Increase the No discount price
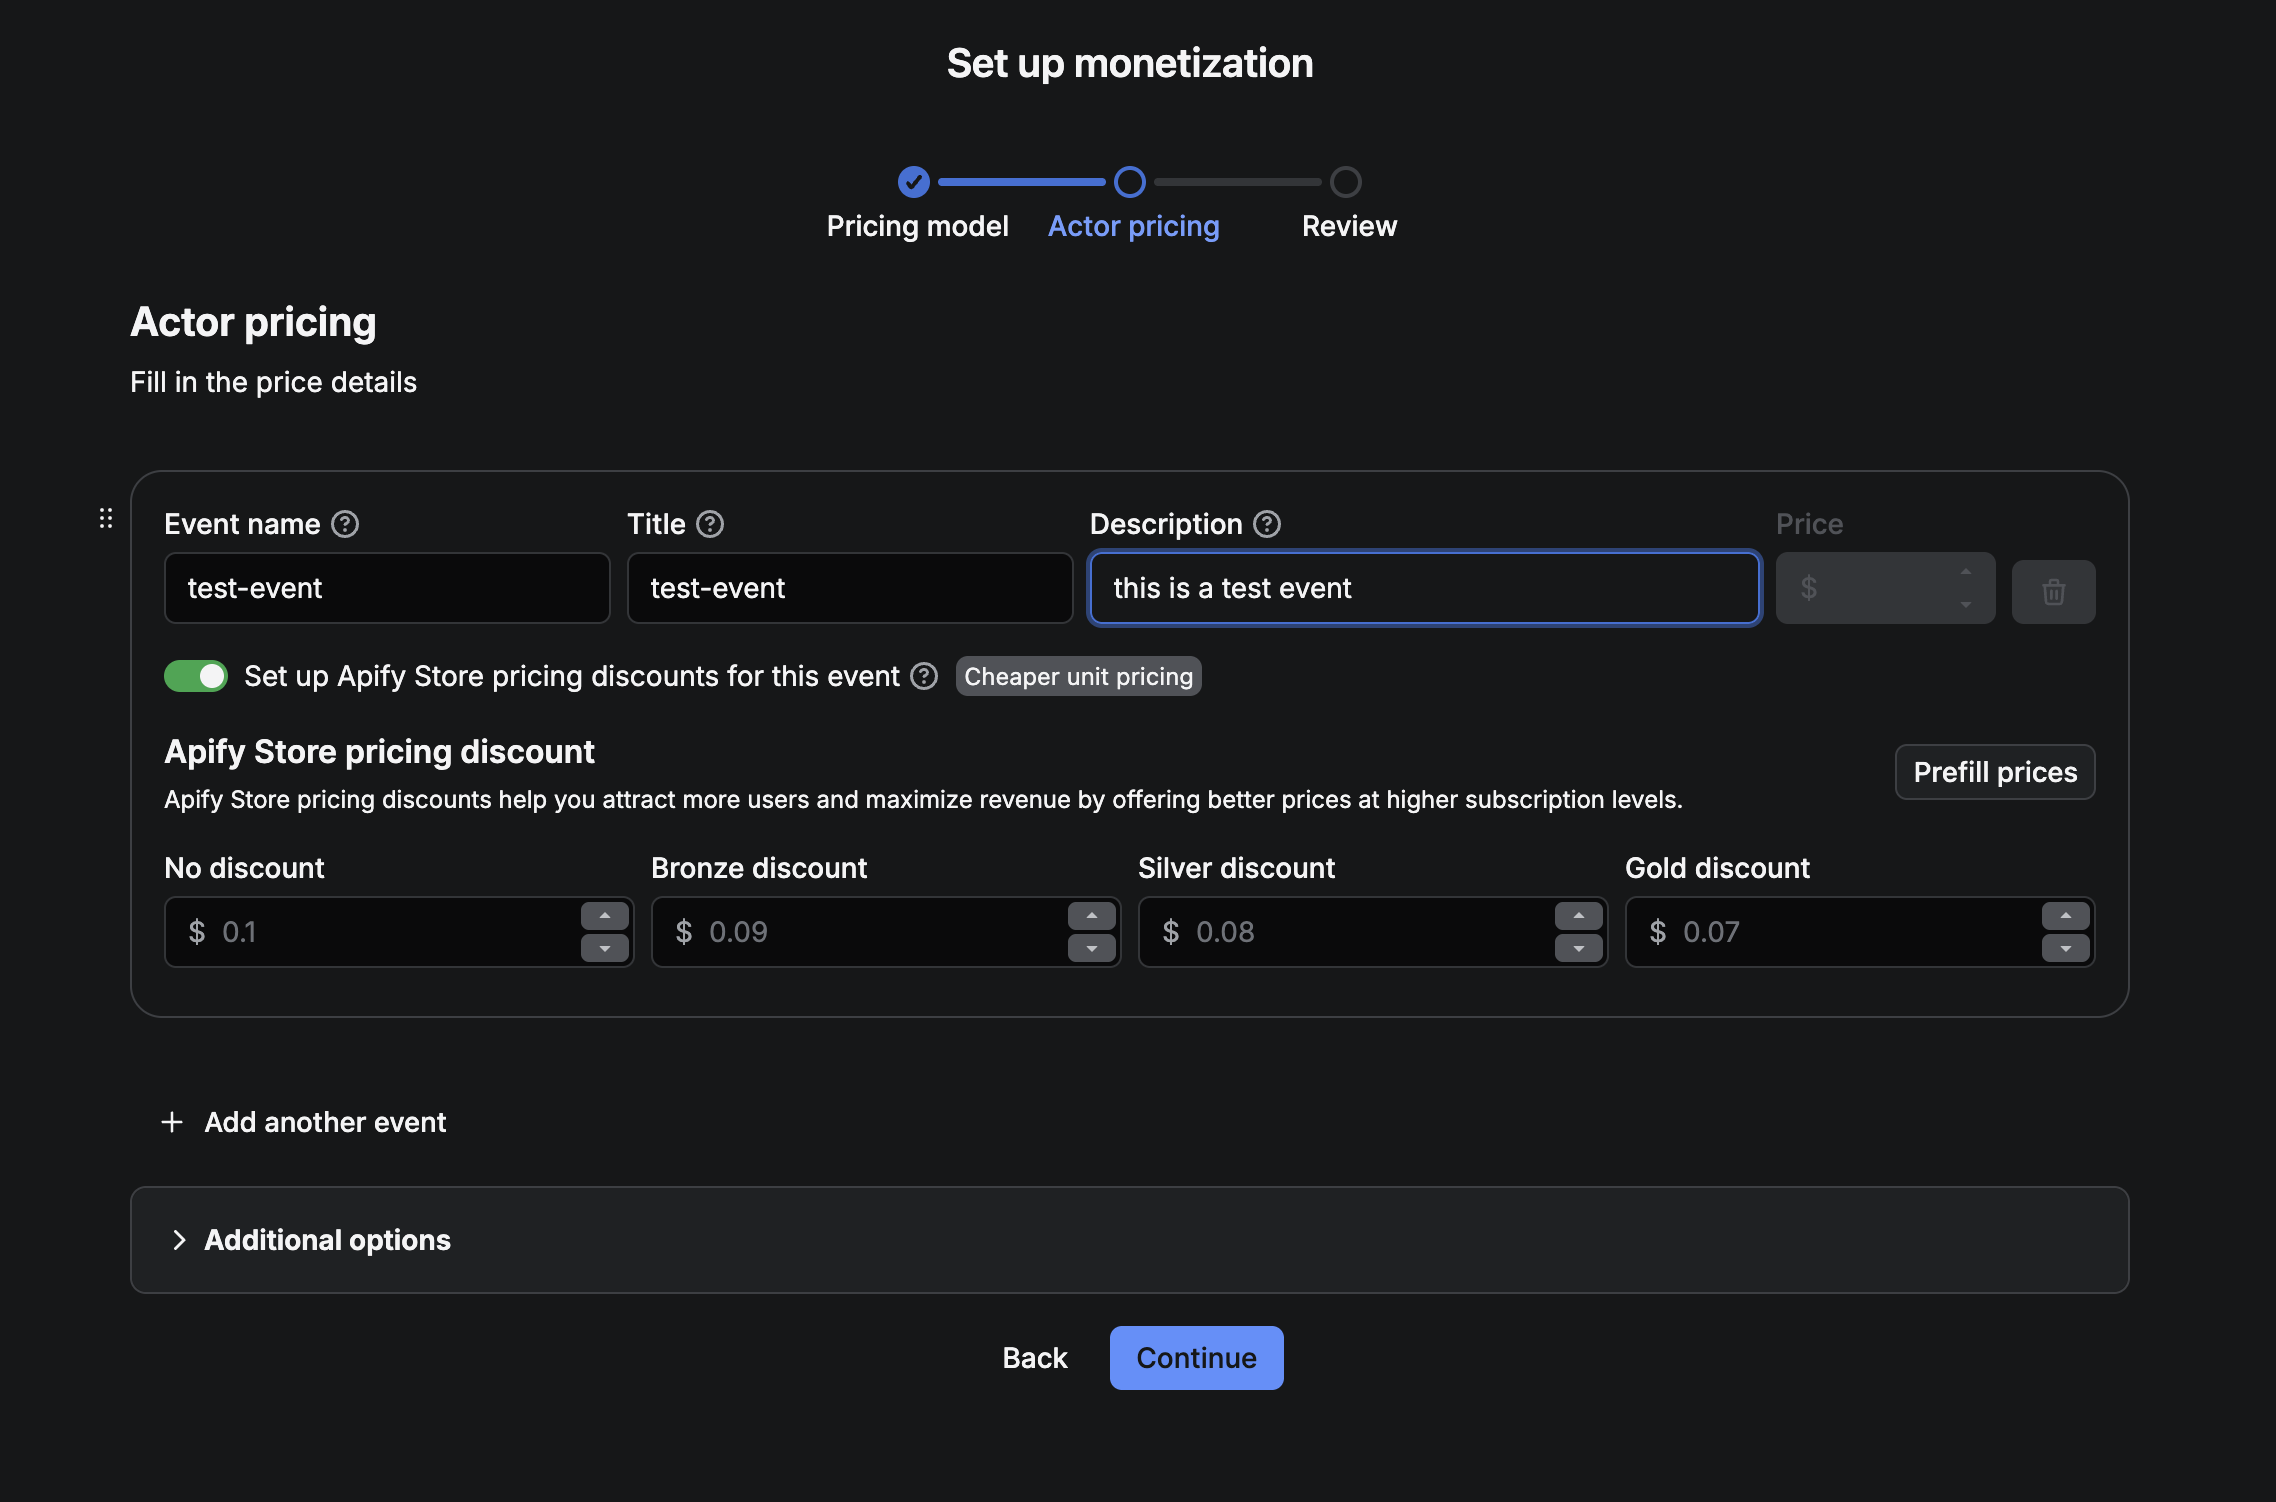 pos(605,916)
